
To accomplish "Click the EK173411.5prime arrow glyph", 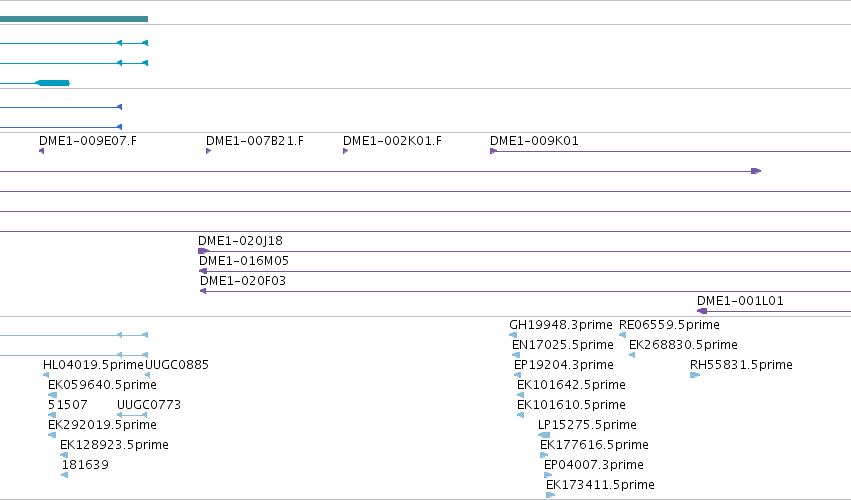I will click(550, 495).
